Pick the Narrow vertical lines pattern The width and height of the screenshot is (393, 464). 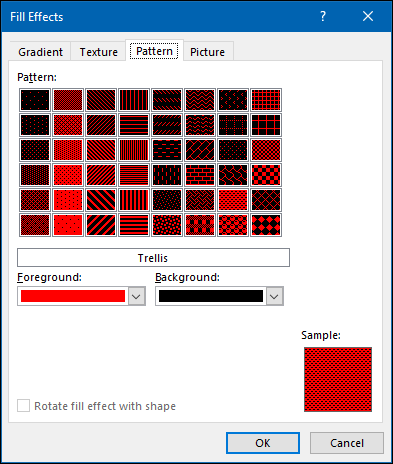pyautogui.click(x=134, y=150)
